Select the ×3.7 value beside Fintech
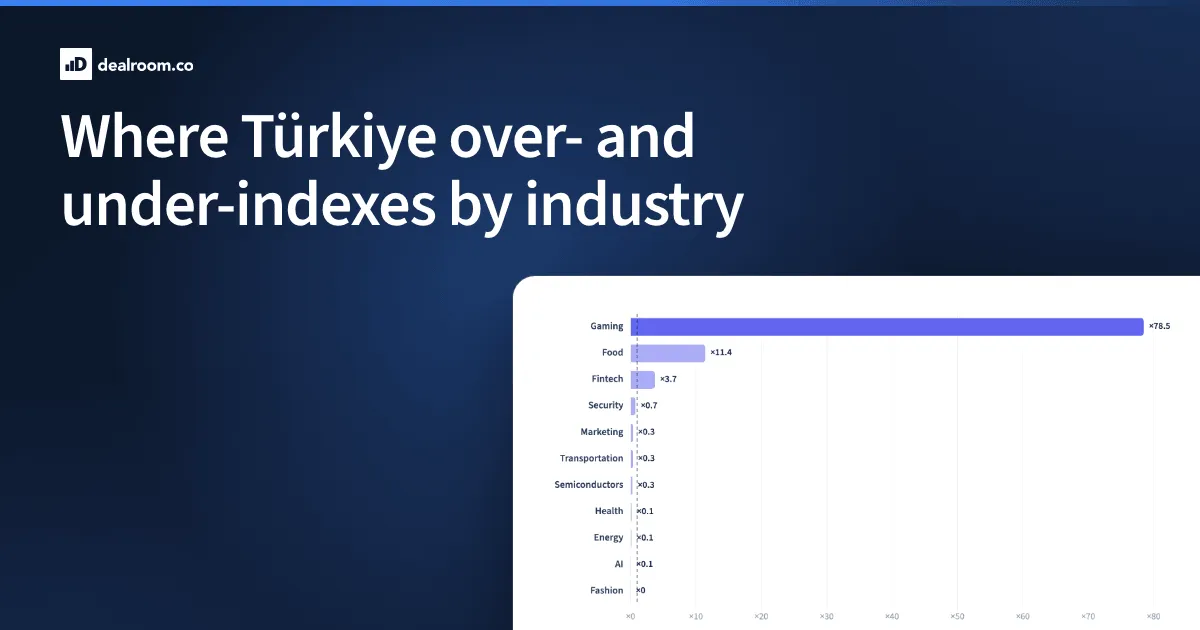Image resolution: width=1200 pixels, height=630 pixels. coord(669,379)
